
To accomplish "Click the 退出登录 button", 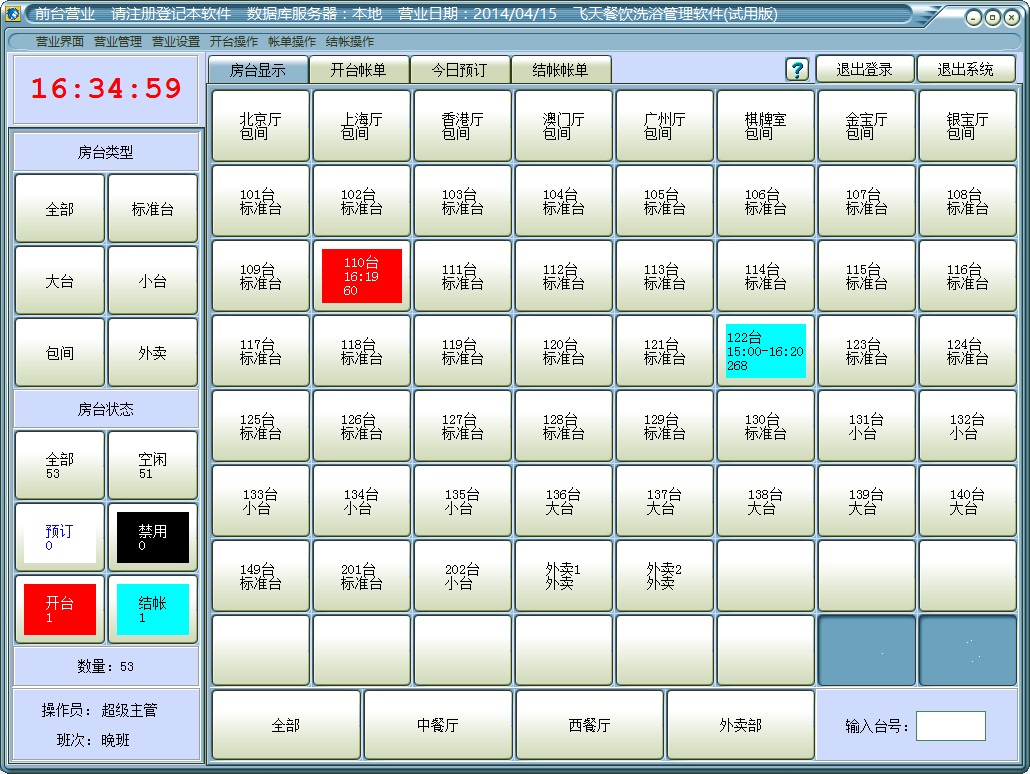I will [864, 69].
